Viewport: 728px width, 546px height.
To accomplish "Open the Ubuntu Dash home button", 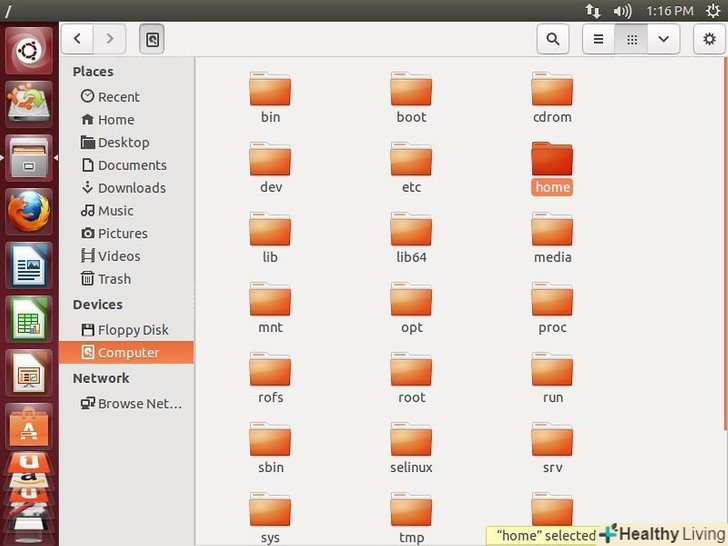I will coord(29,50).
